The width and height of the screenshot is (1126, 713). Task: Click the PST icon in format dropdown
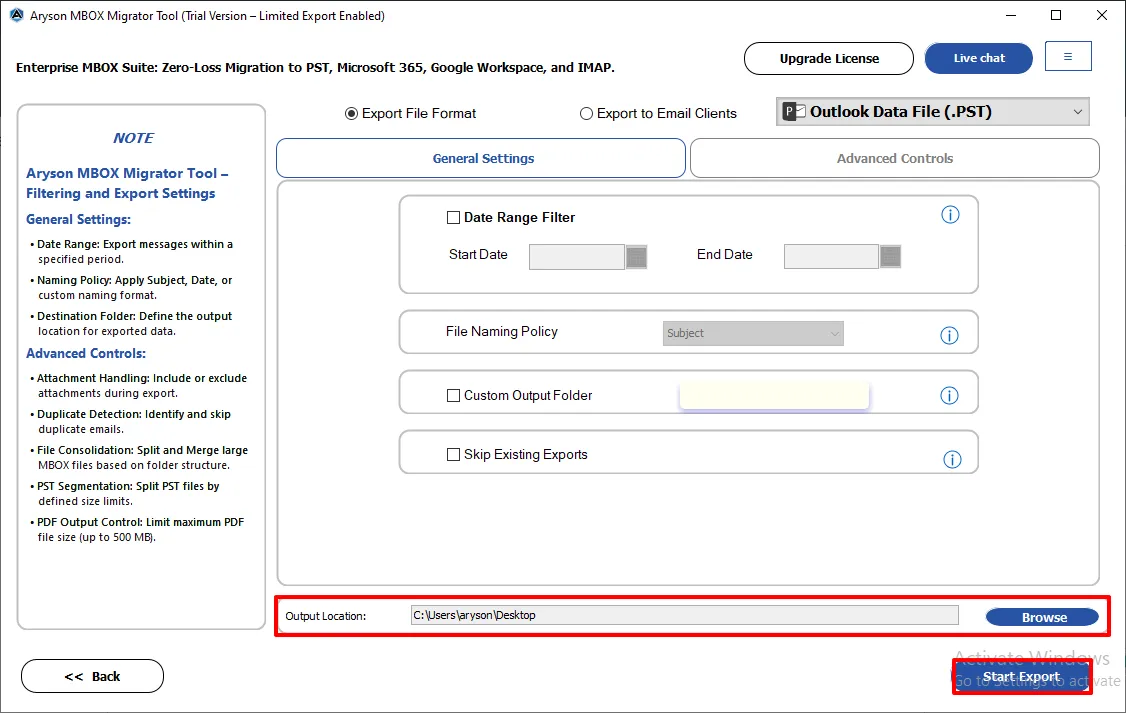tap(794, 111)
